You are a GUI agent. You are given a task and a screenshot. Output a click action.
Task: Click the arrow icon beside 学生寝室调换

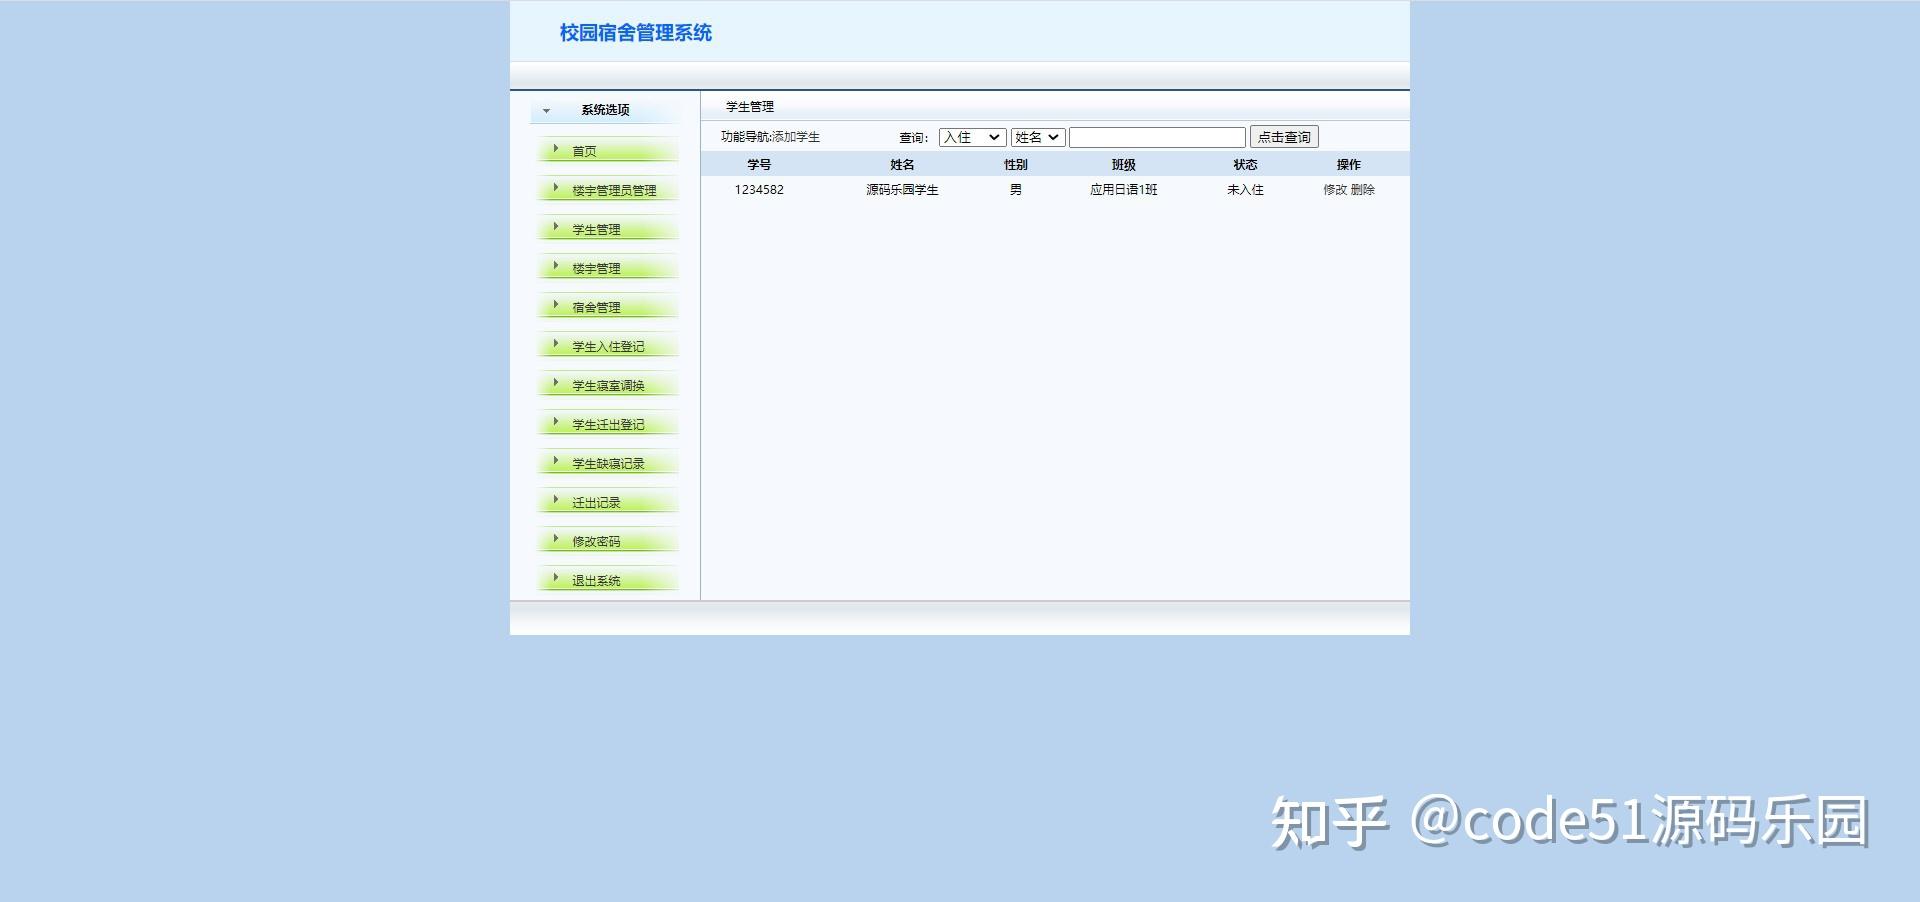click(557, 384)
